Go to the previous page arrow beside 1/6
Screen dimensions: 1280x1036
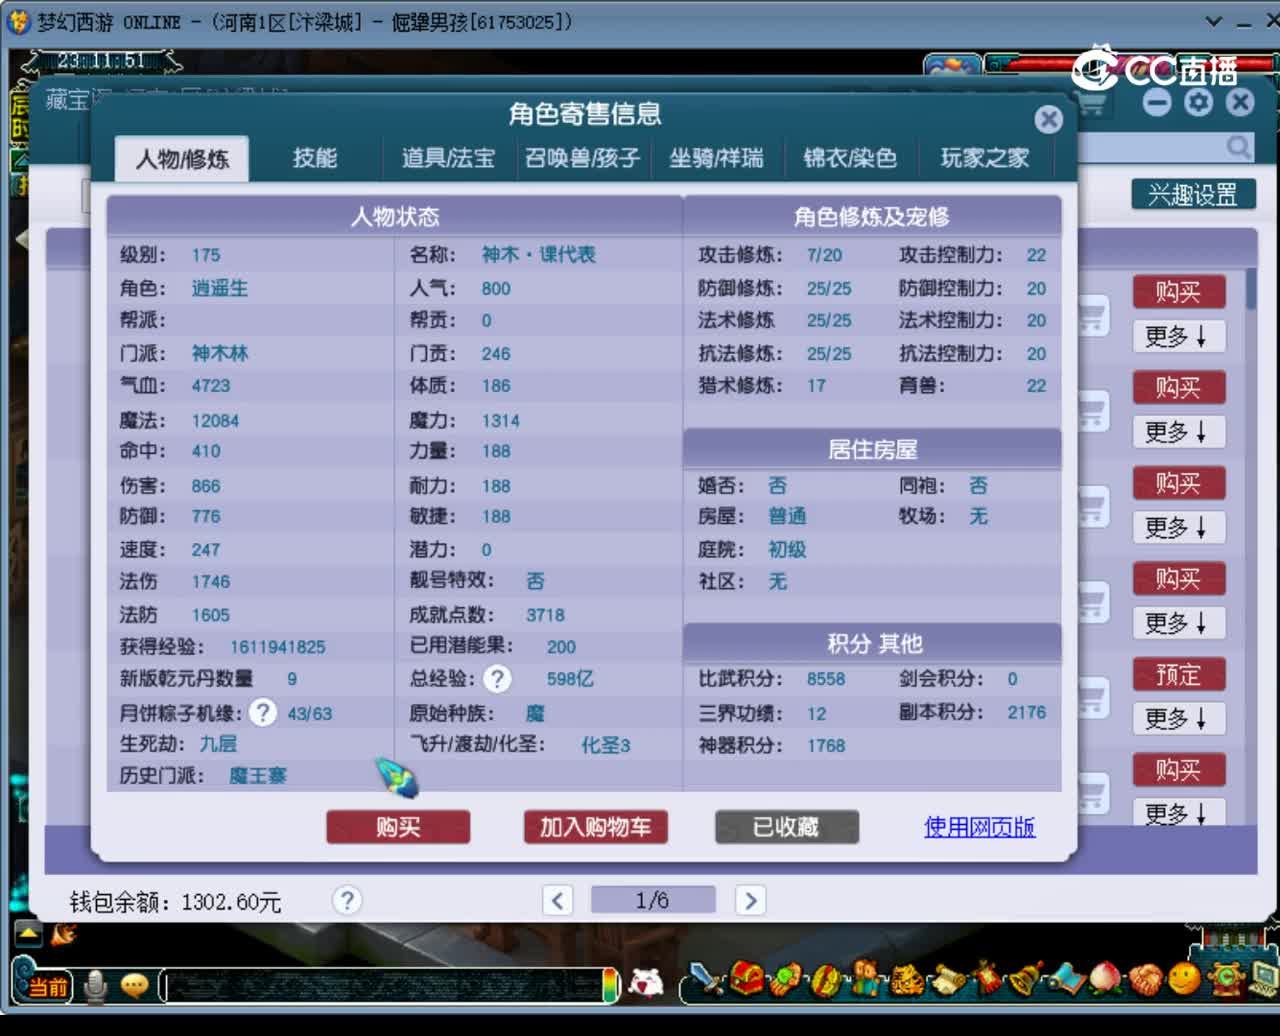[x=558, y=900]
